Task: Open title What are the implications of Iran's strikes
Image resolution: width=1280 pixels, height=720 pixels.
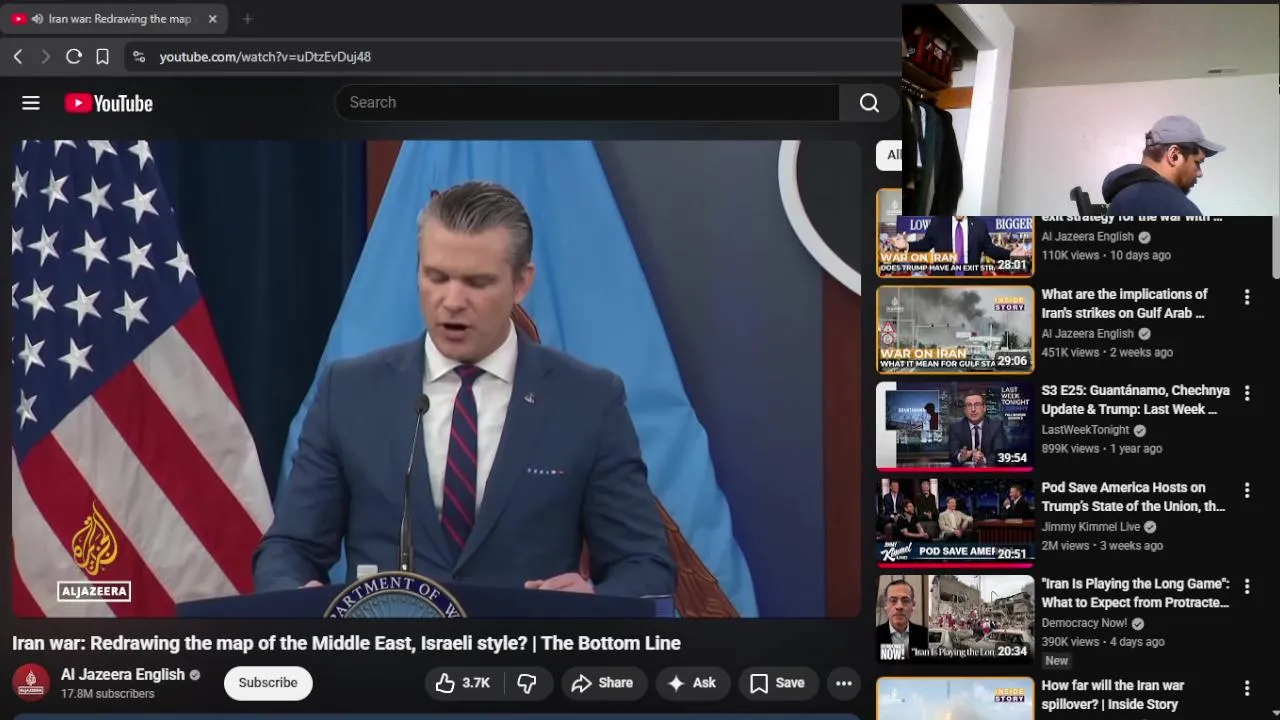Action: pyautogui.click(x=1124, y=303)
